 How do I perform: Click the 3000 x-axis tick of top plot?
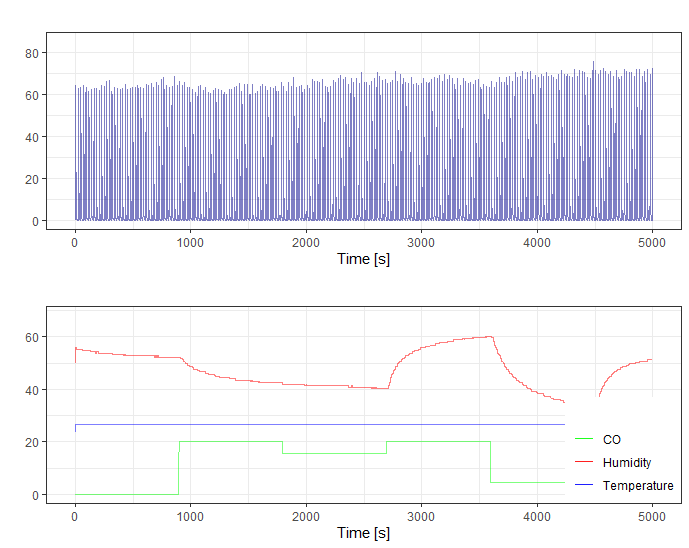pos(421,242)
